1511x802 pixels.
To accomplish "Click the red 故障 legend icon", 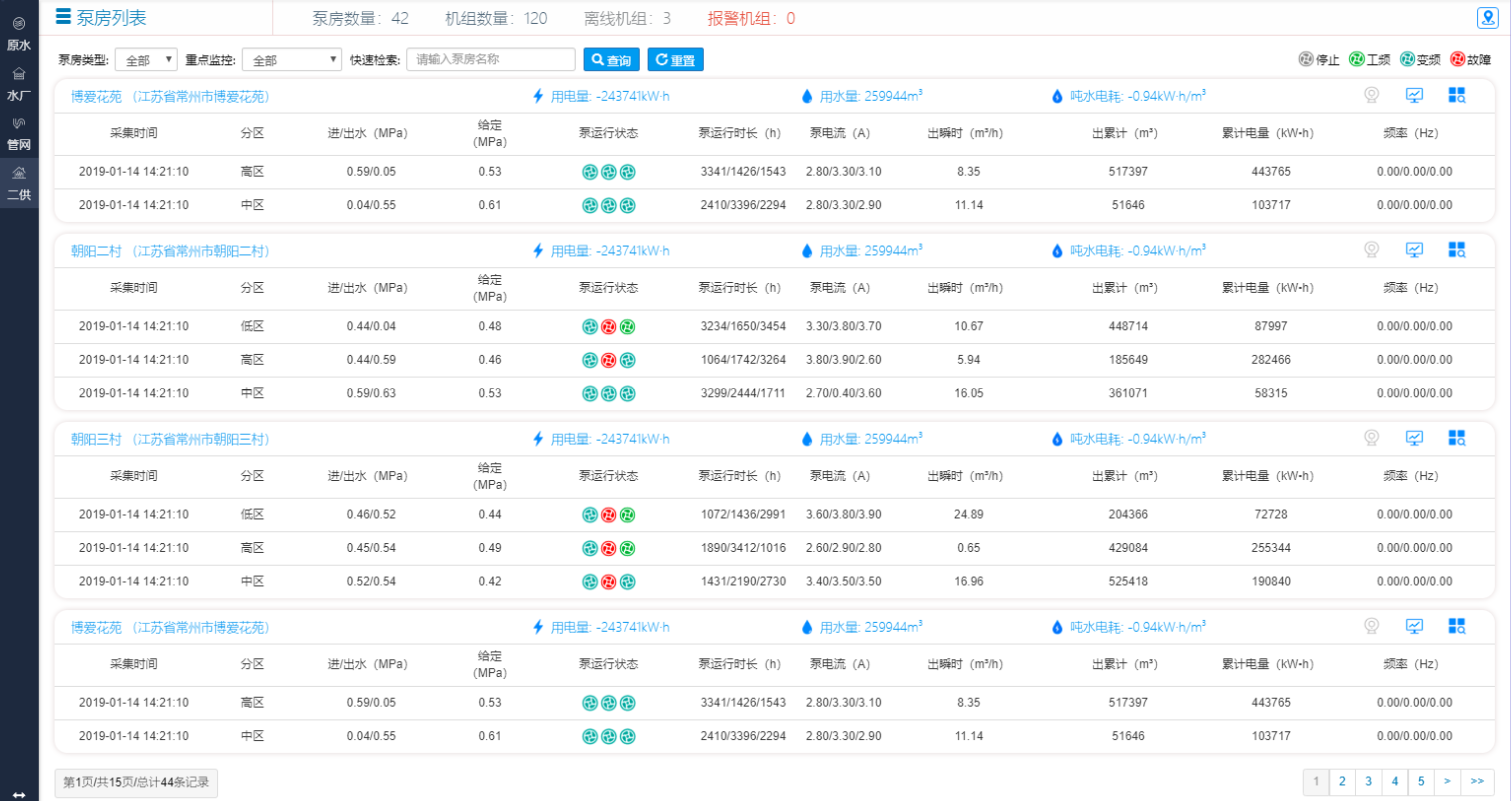I will pos(1457,60).
